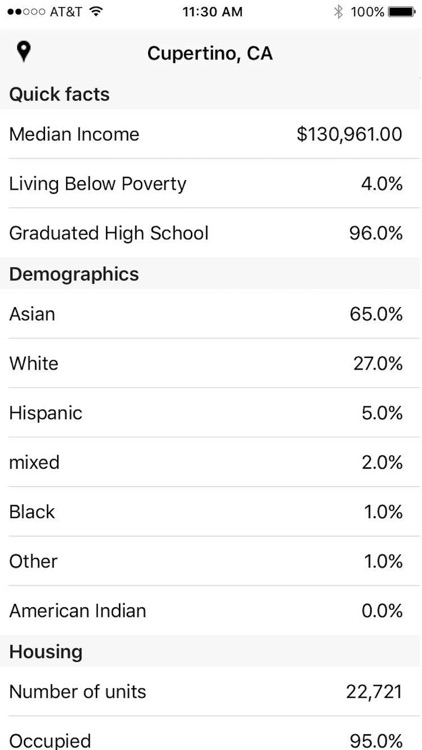Tap the Wi-Fi signal icon
The width and height of the screenshot is (422, 750).
96,11
